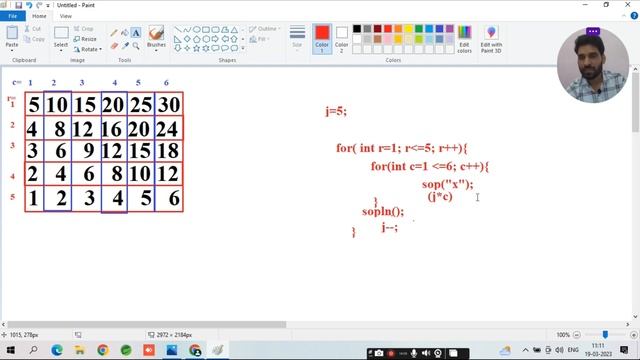
Task: Open Windows Start menu
Action: [11, 350]
